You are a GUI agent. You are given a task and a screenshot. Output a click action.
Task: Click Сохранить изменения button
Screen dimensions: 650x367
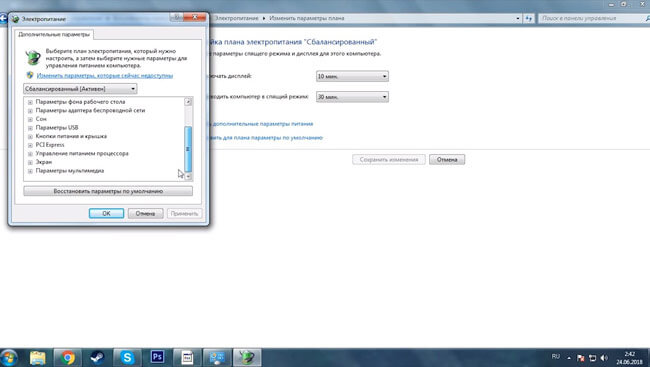[x=389, y=160]
